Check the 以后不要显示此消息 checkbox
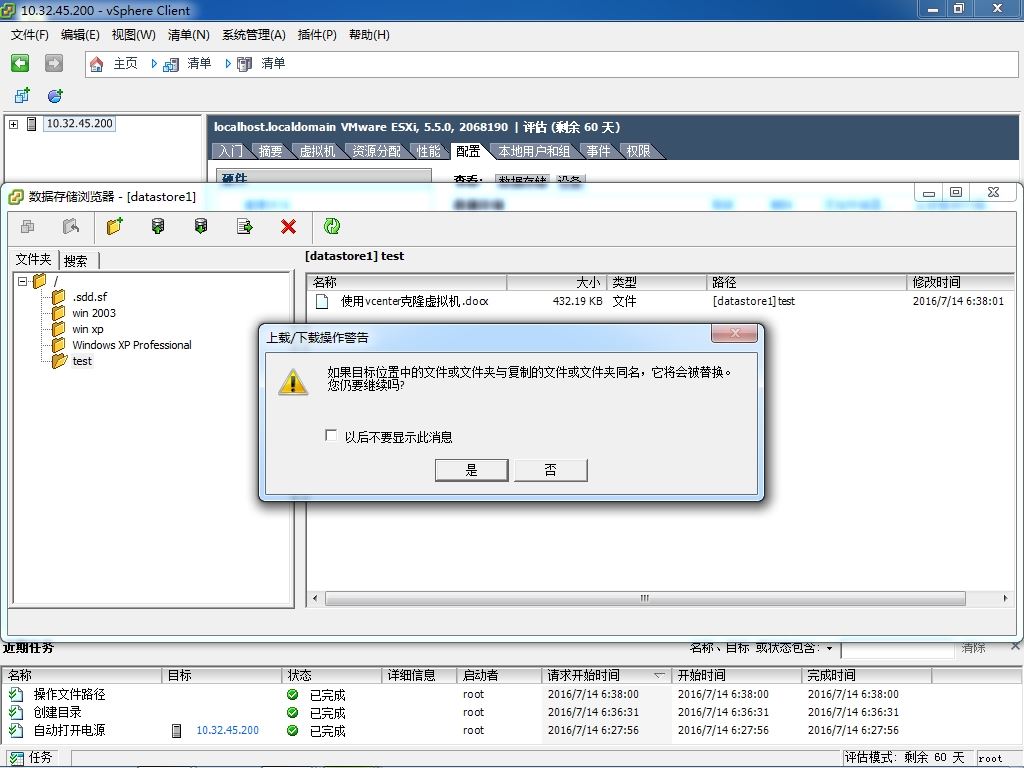 pos(331,435)
